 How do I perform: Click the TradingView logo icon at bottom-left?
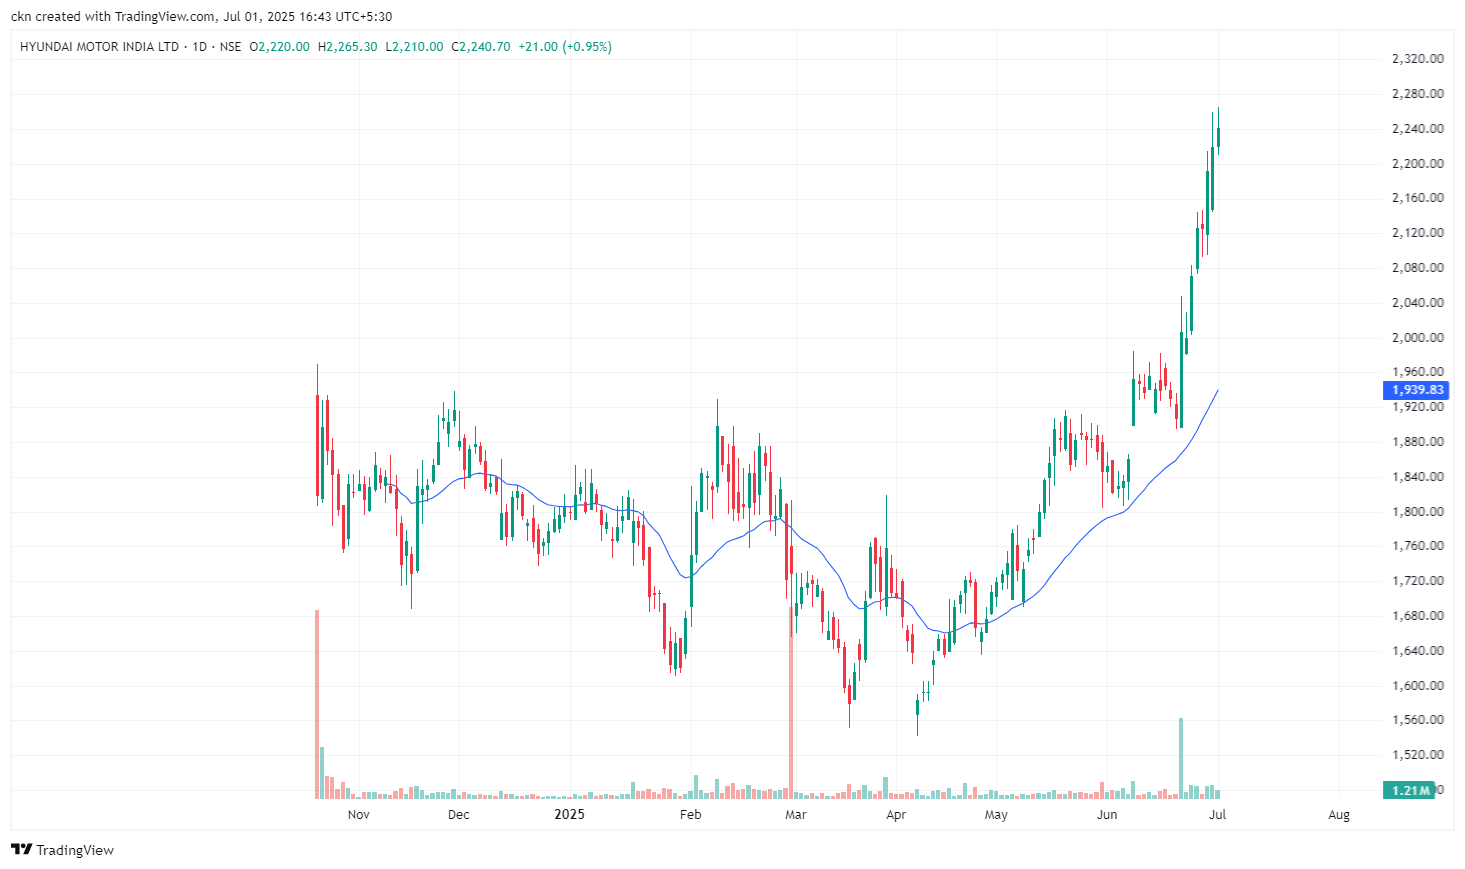click(21, 850)
